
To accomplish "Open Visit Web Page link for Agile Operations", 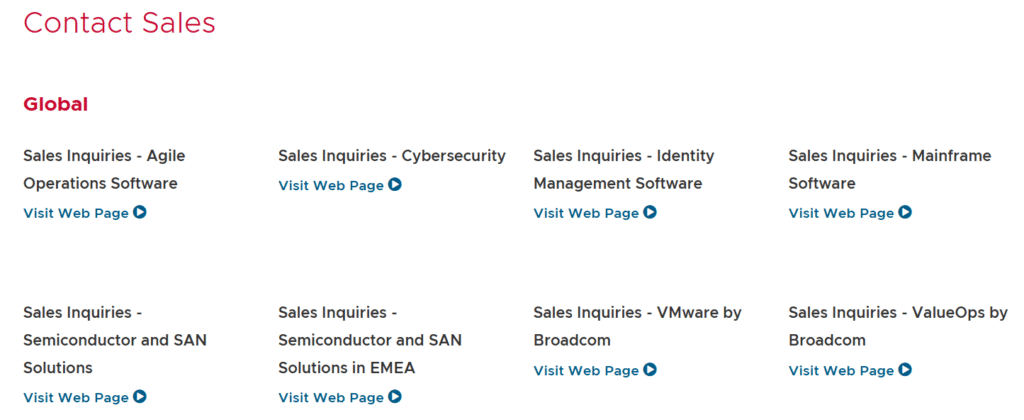I will (76, 213).
